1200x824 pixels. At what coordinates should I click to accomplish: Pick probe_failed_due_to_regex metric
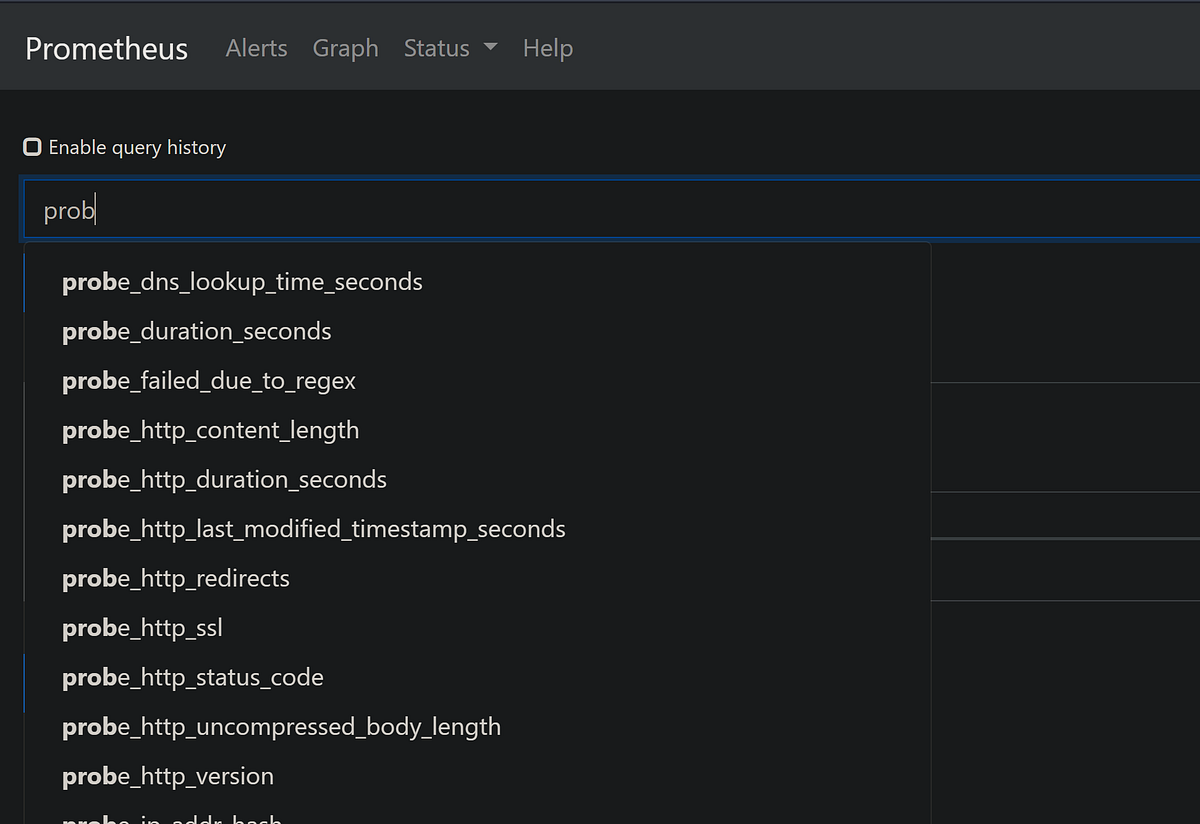pos(209,380)
